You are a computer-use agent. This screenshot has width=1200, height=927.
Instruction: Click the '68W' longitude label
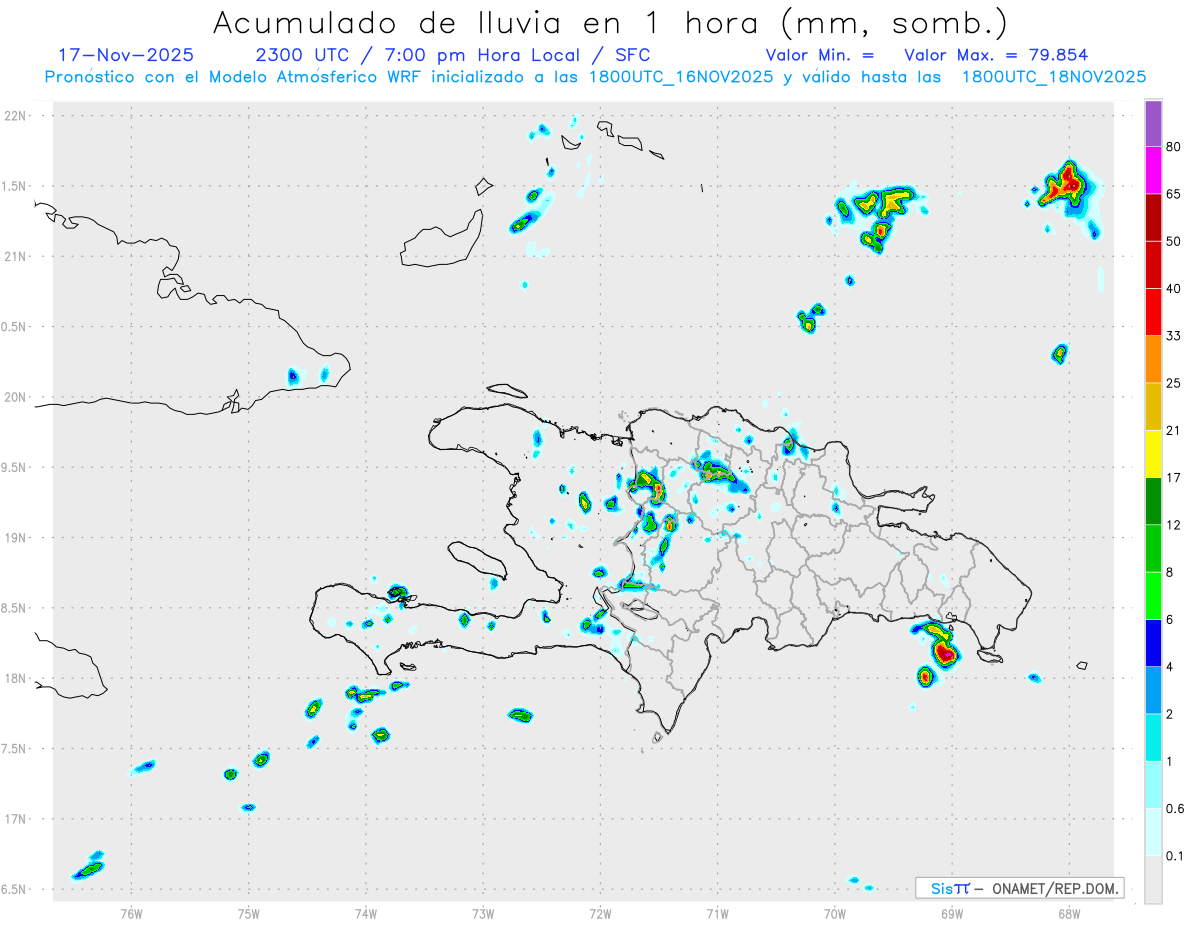[x=1069, y=913]
